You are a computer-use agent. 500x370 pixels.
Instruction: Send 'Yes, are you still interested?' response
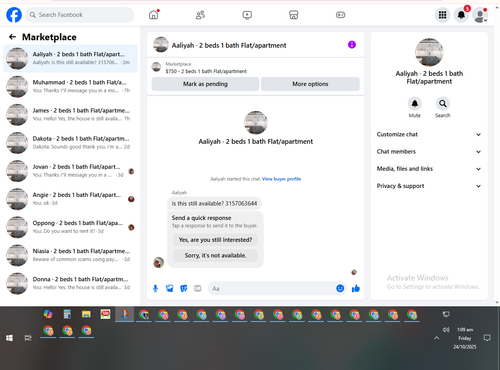pos(215,240)
